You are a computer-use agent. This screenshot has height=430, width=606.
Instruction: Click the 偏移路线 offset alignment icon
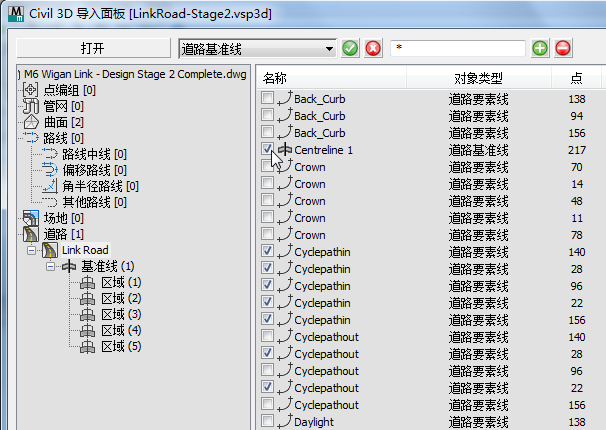click(x=50, y=170)
